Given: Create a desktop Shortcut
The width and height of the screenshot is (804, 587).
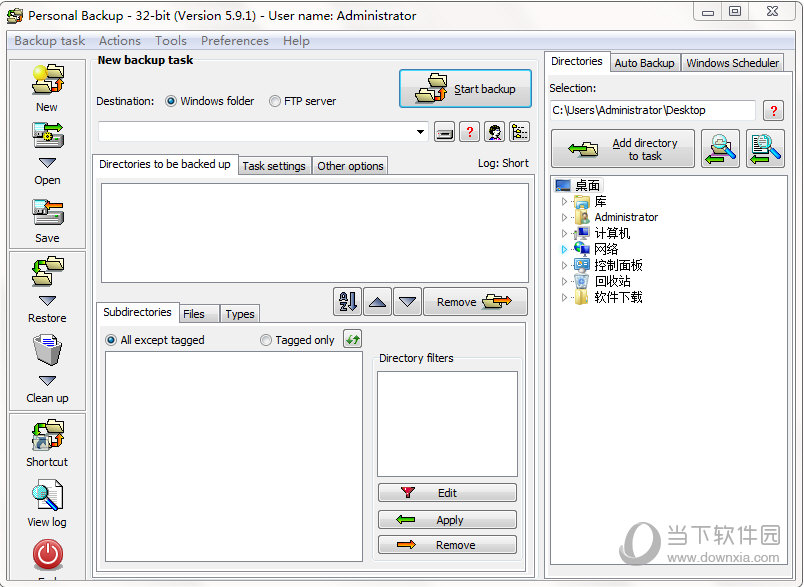Looking at the screenshot, I should [x=47, y=443].
